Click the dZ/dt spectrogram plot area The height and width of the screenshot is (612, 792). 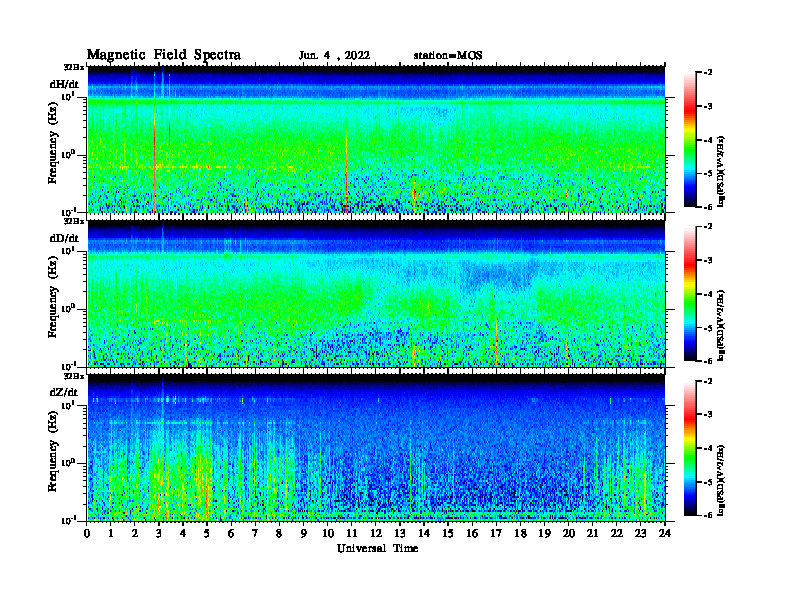click(376, 448)
